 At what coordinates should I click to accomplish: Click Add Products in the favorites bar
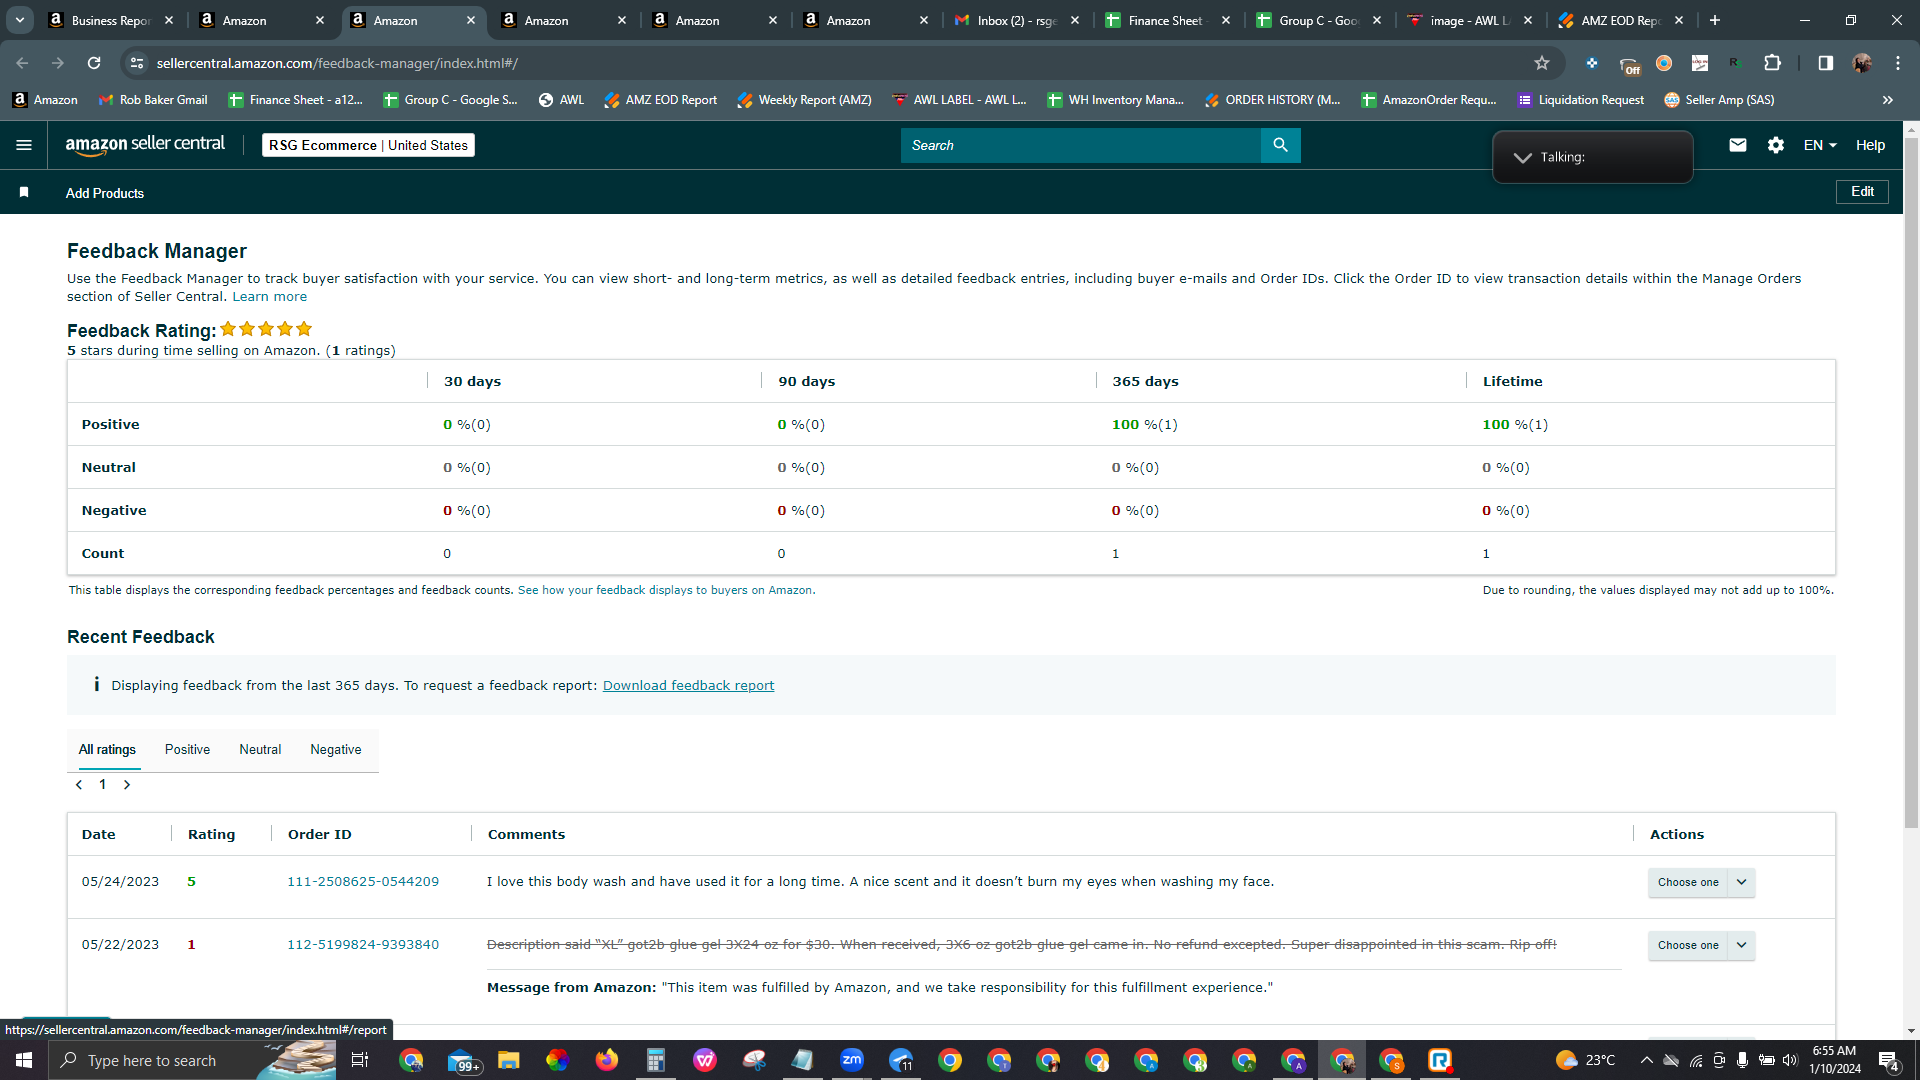[x=105, y=193]
